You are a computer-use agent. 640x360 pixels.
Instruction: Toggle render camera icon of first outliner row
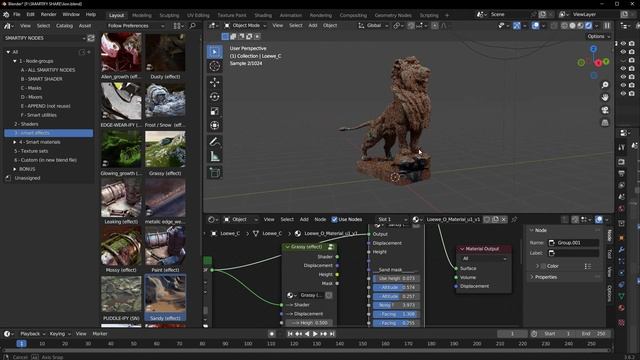pyautogui.click(x=632, y=43)
